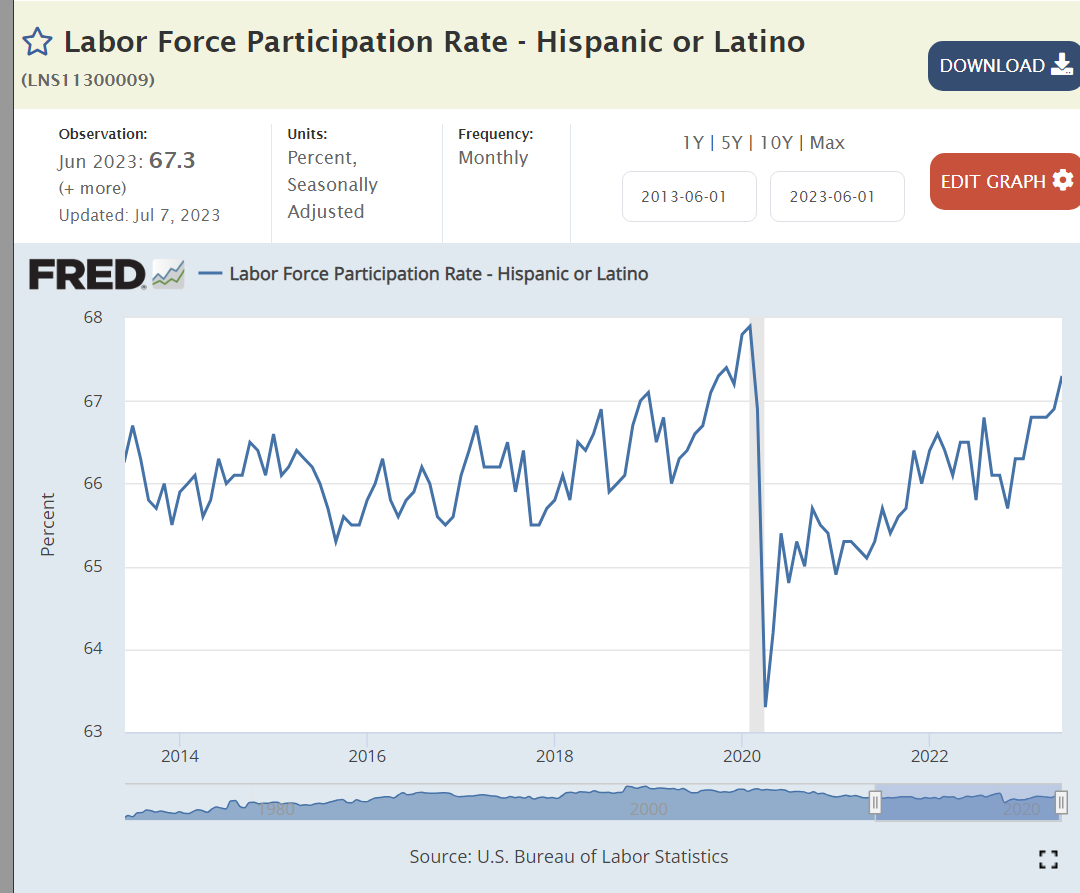Expand the (+ more) observations link

click(x=92, y=188)
